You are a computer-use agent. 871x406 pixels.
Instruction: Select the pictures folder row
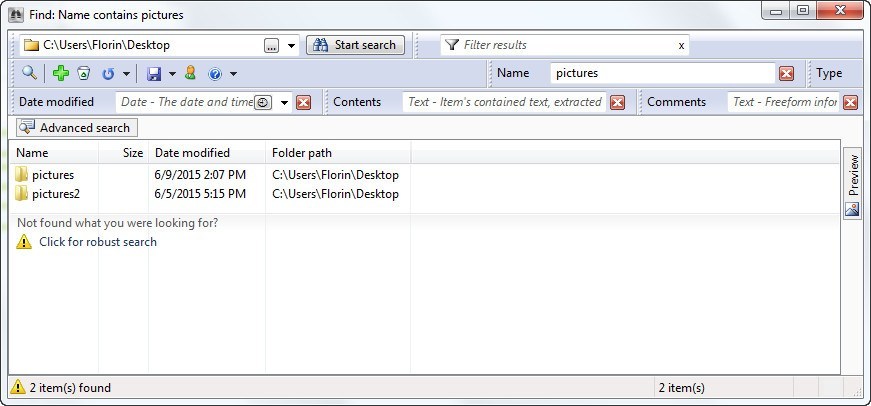point(424,175)
